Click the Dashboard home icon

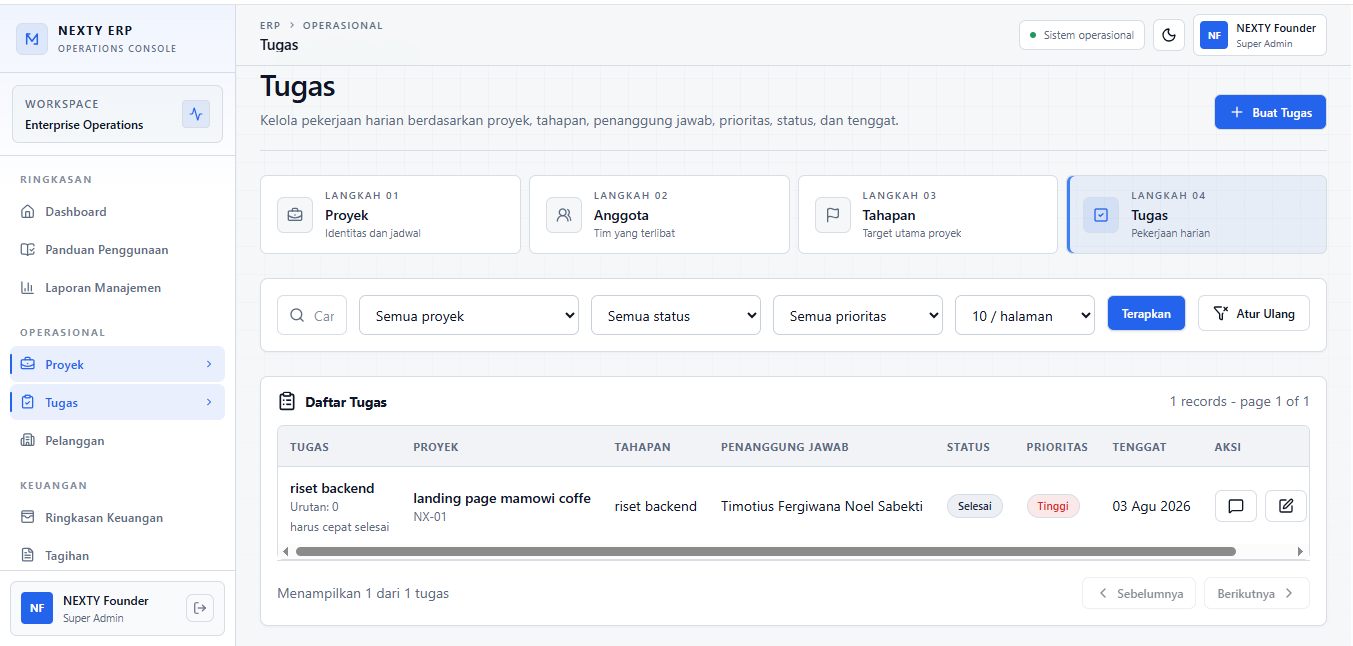(27, 212)
